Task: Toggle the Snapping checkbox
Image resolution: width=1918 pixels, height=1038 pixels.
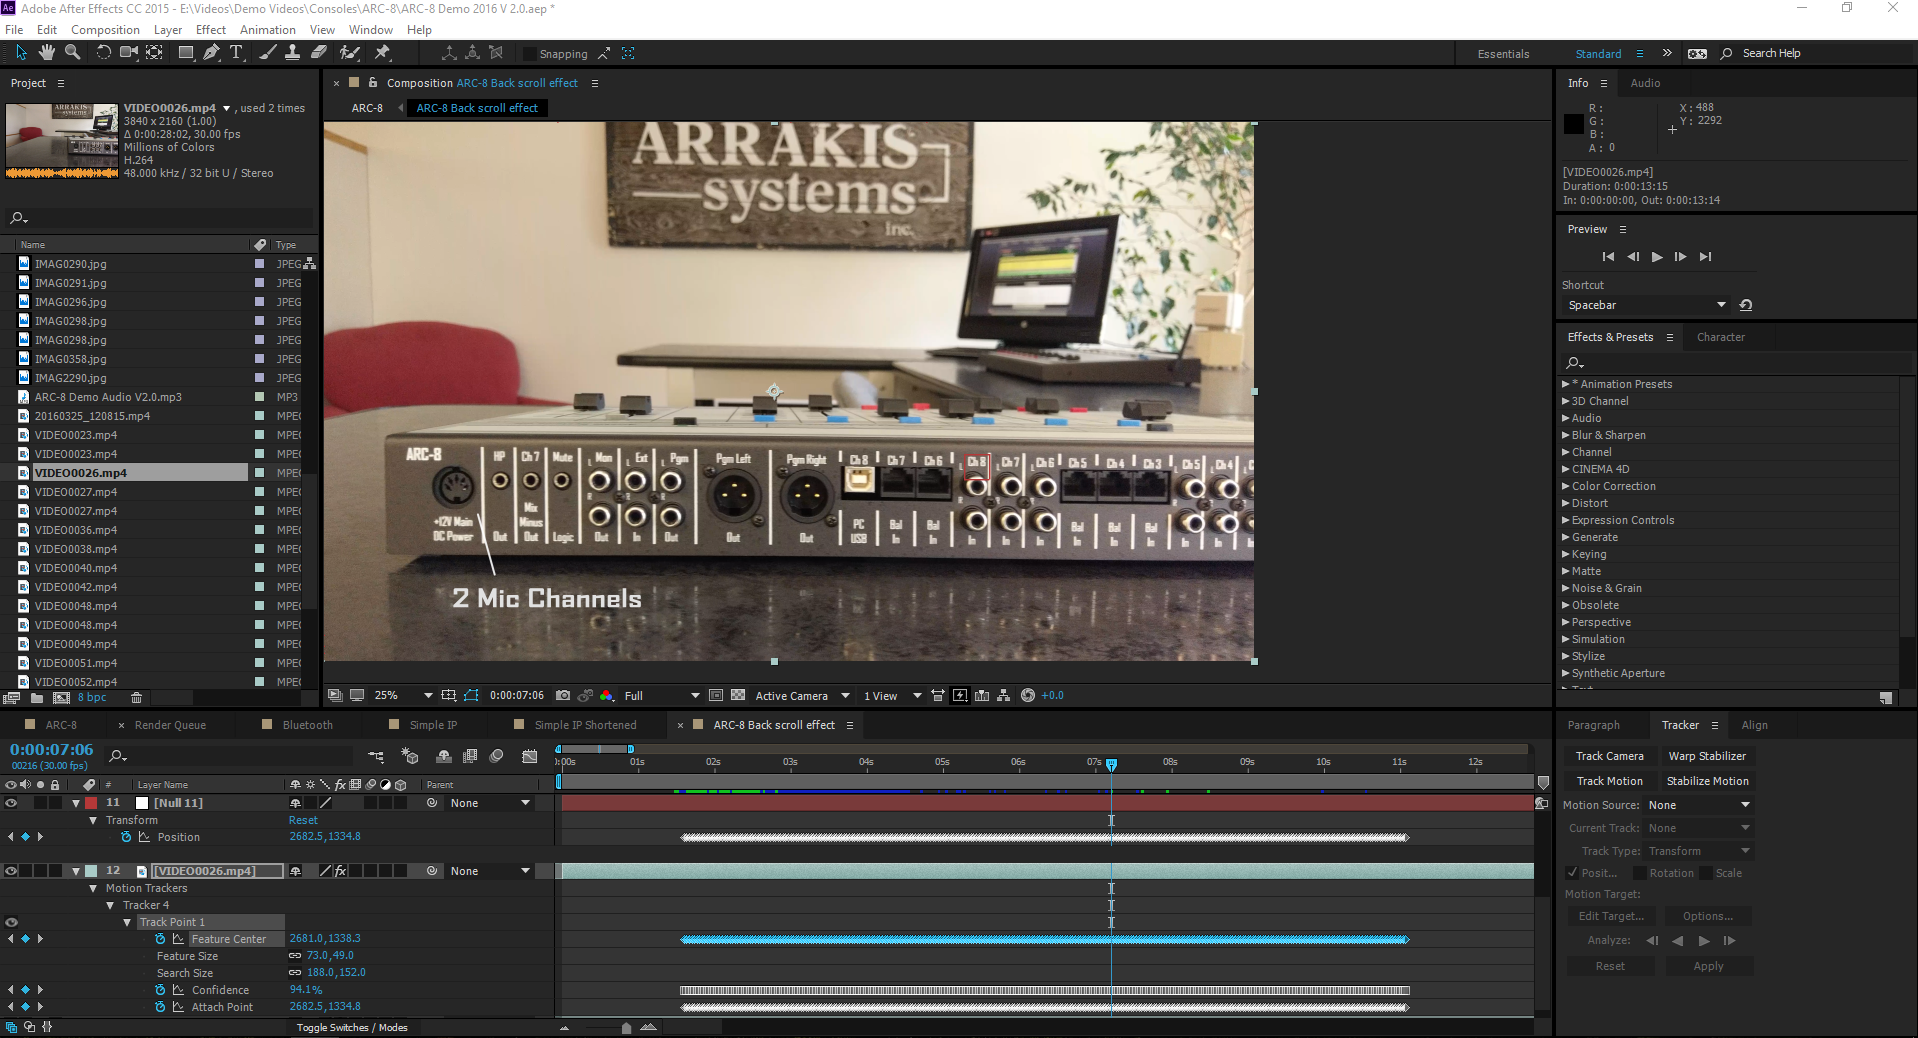Action: 528,54
